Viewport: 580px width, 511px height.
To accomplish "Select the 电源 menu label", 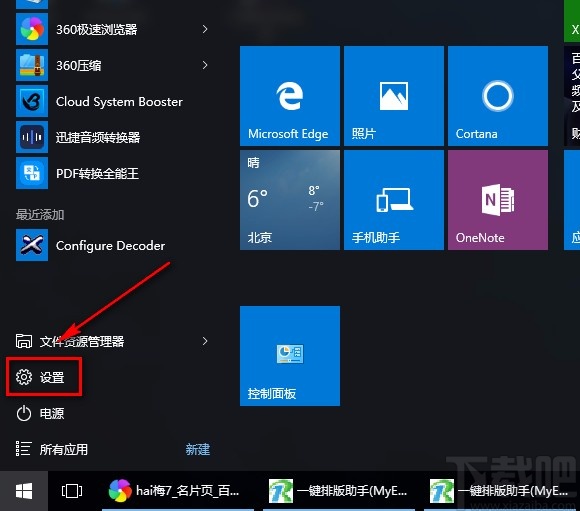I will coord(52,413).
